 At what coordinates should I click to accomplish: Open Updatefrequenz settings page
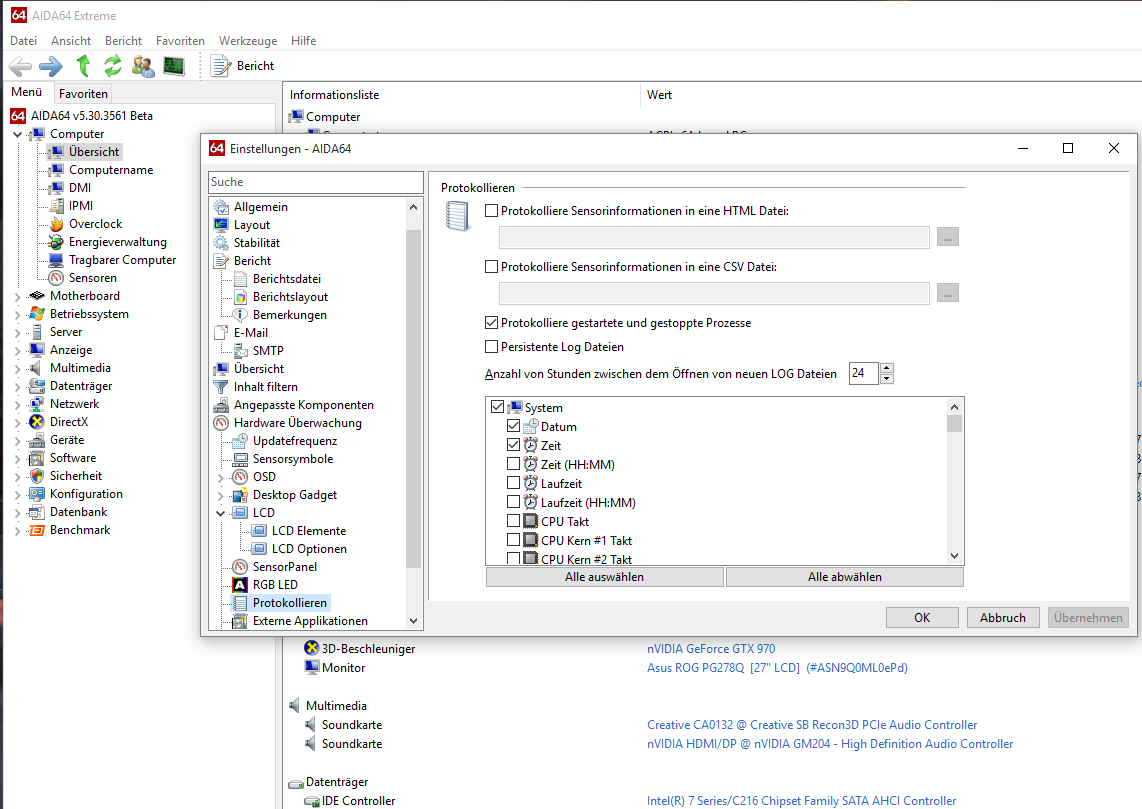pos(294,441)
